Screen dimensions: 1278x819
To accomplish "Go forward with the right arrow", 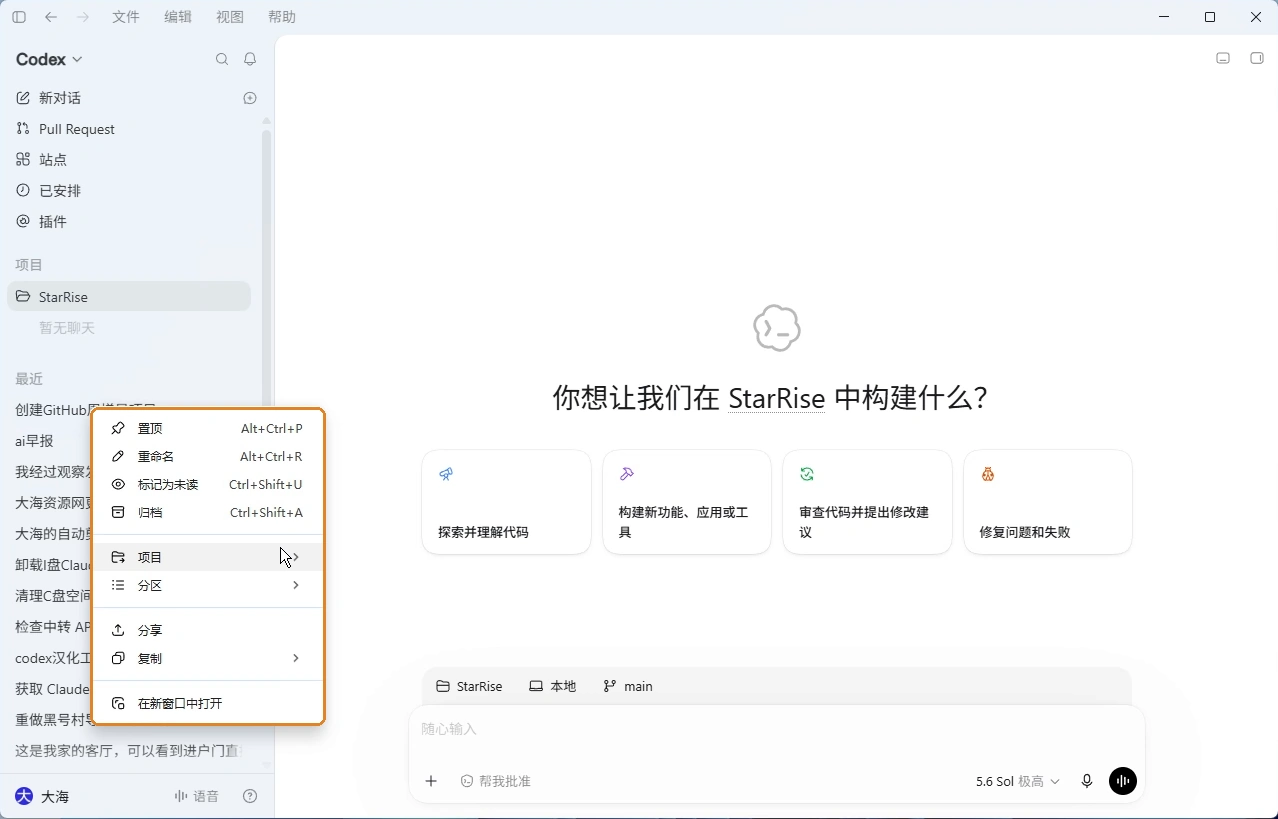I will pyautogui.click(x=83, y=17).
